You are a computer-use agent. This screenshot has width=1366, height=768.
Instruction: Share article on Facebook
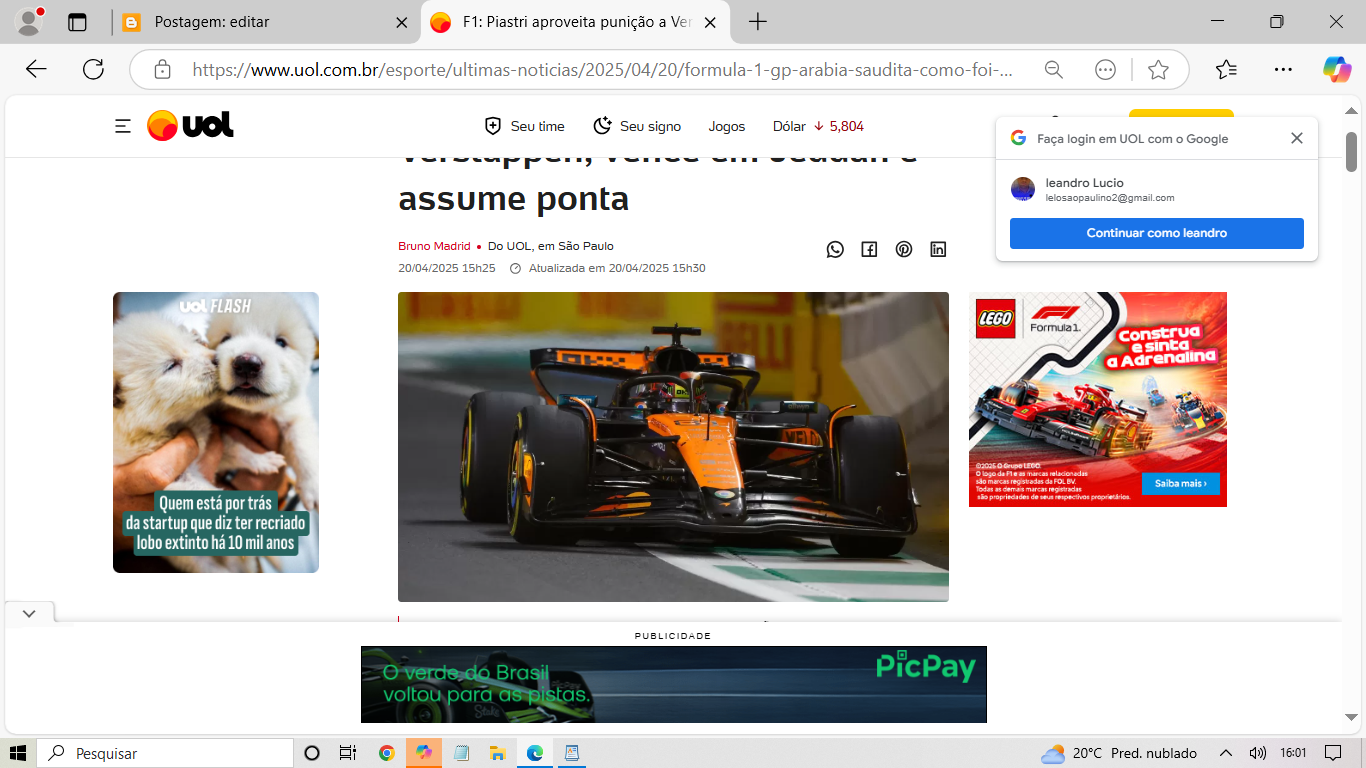pyautogui.click(x=869, y=249)
